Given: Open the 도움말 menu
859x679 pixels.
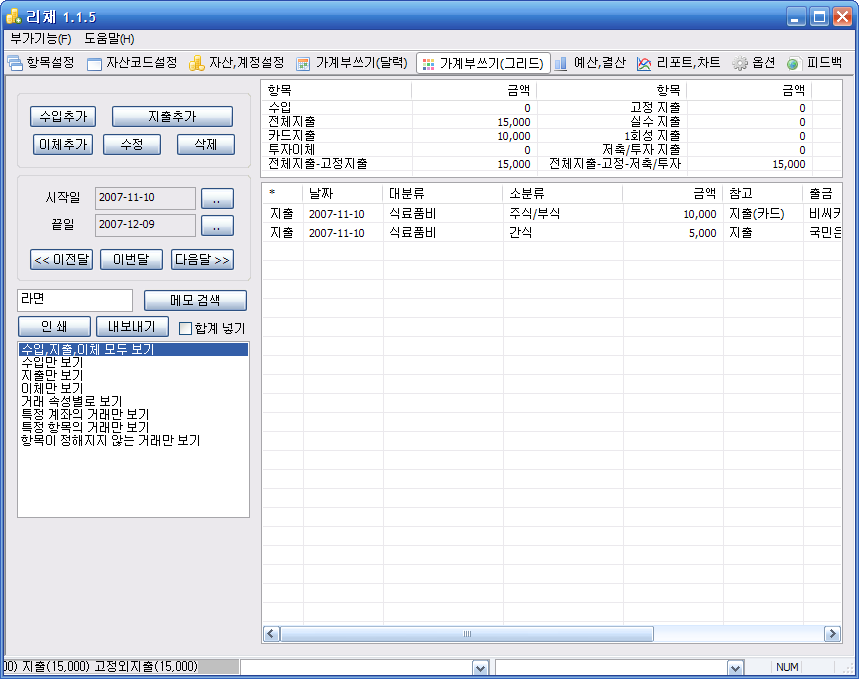Looking at the screenshot, I should click(x=109, y=39).
